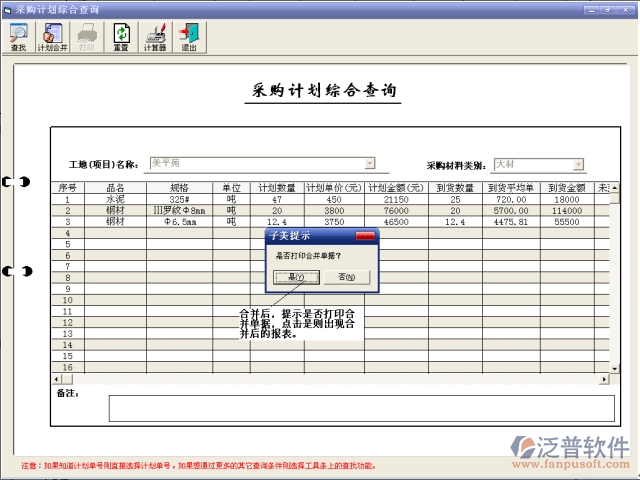Click the arrival amount 114000 cell
The width and height of the screenshot is (640, 480).
pyautogui.click(x=567, y=211)
